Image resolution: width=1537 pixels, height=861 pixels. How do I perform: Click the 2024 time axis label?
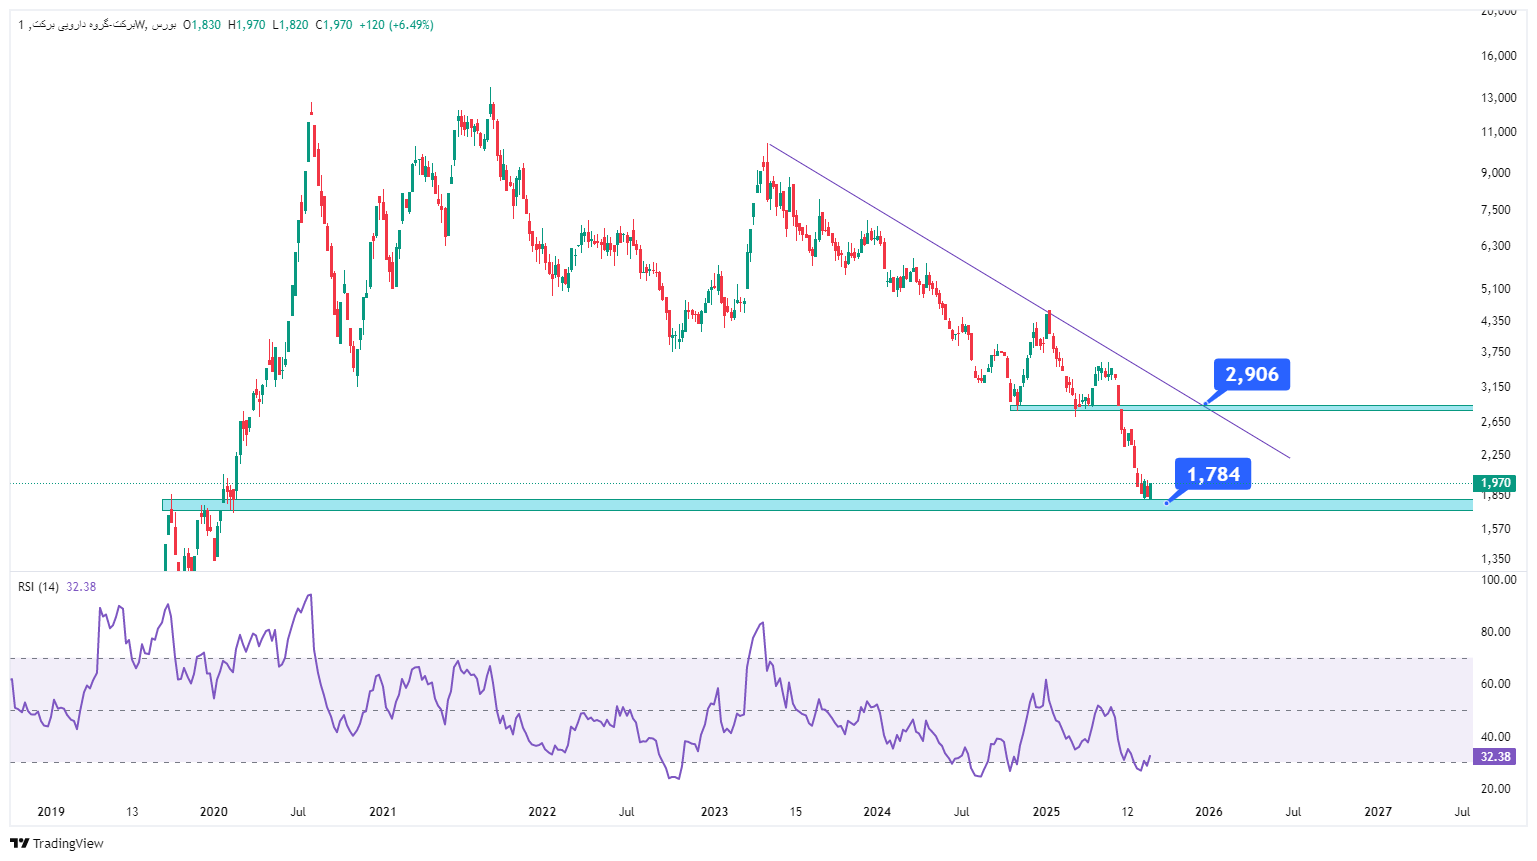click(x=877, y=812)
